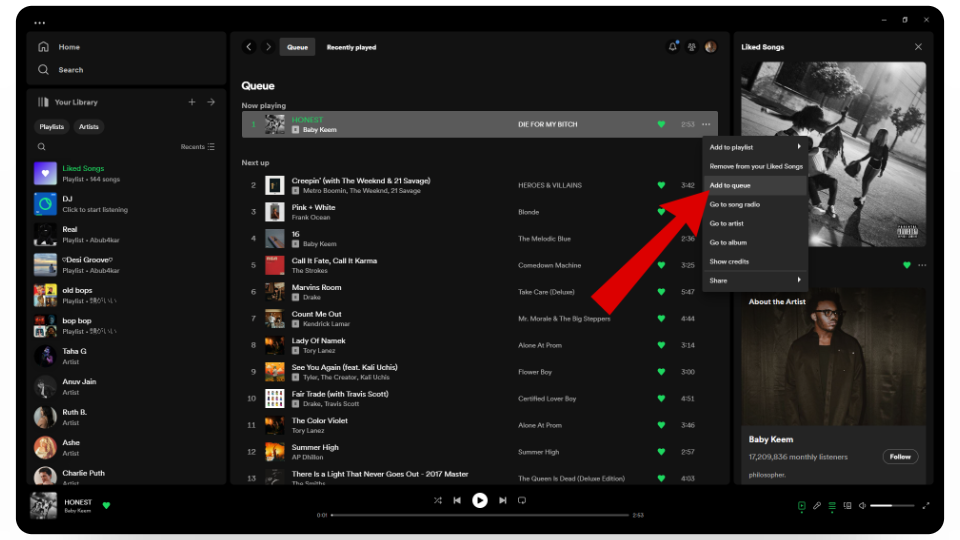Skip to the previous track

pos(457,500)
